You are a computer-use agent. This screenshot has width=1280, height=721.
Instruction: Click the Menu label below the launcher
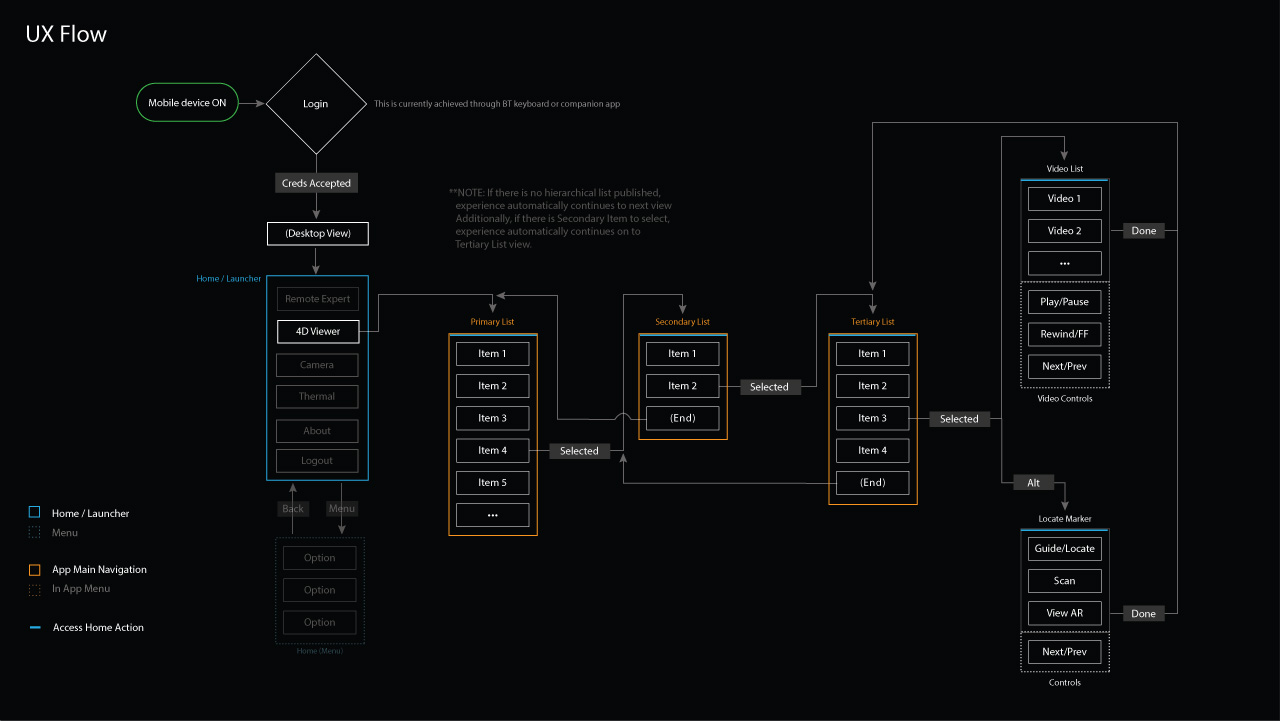point(342,508)
